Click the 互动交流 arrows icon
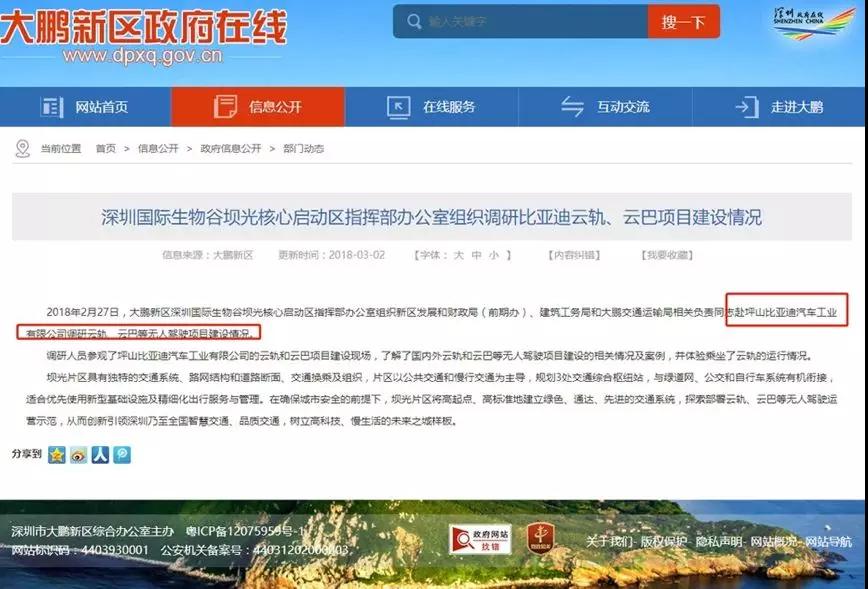The image size is (868, 589). 572,106
